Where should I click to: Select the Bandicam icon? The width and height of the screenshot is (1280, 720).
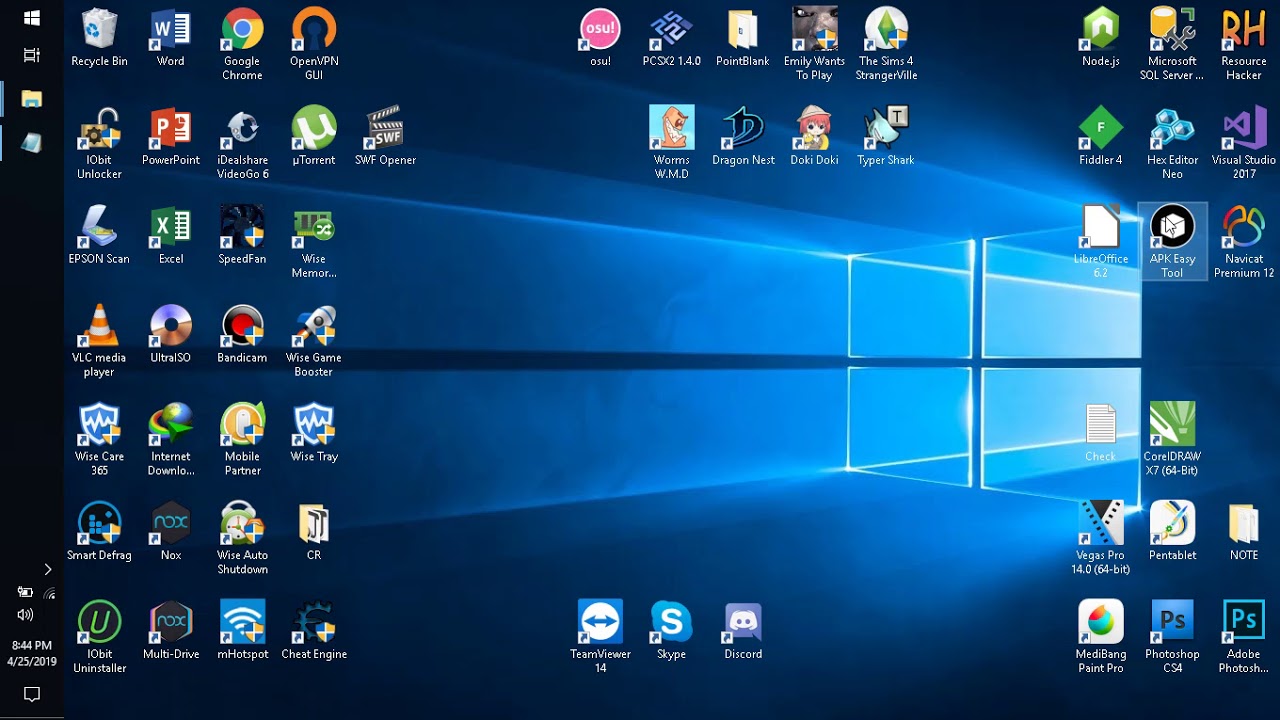tap(242, 335)
